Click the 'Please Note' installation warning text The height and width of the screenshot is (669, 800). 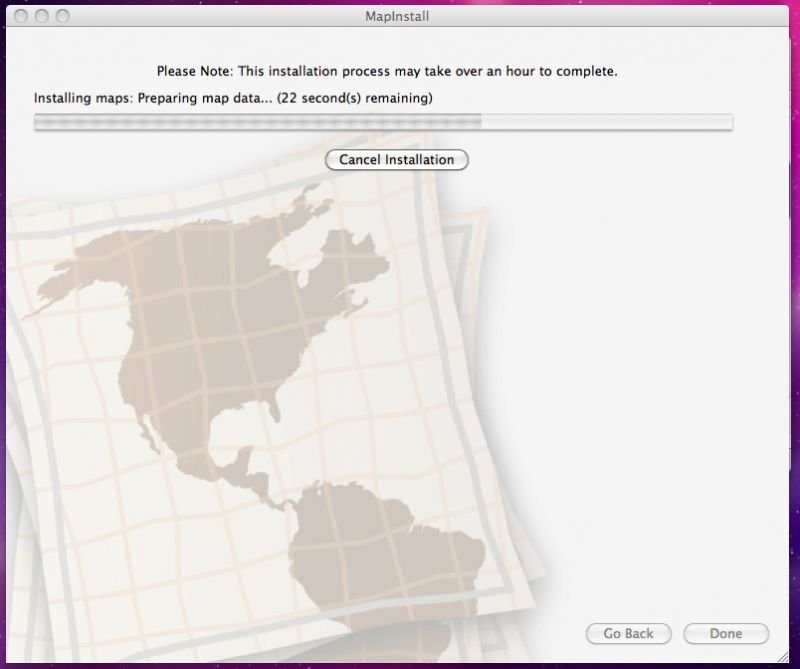(387, 72)
